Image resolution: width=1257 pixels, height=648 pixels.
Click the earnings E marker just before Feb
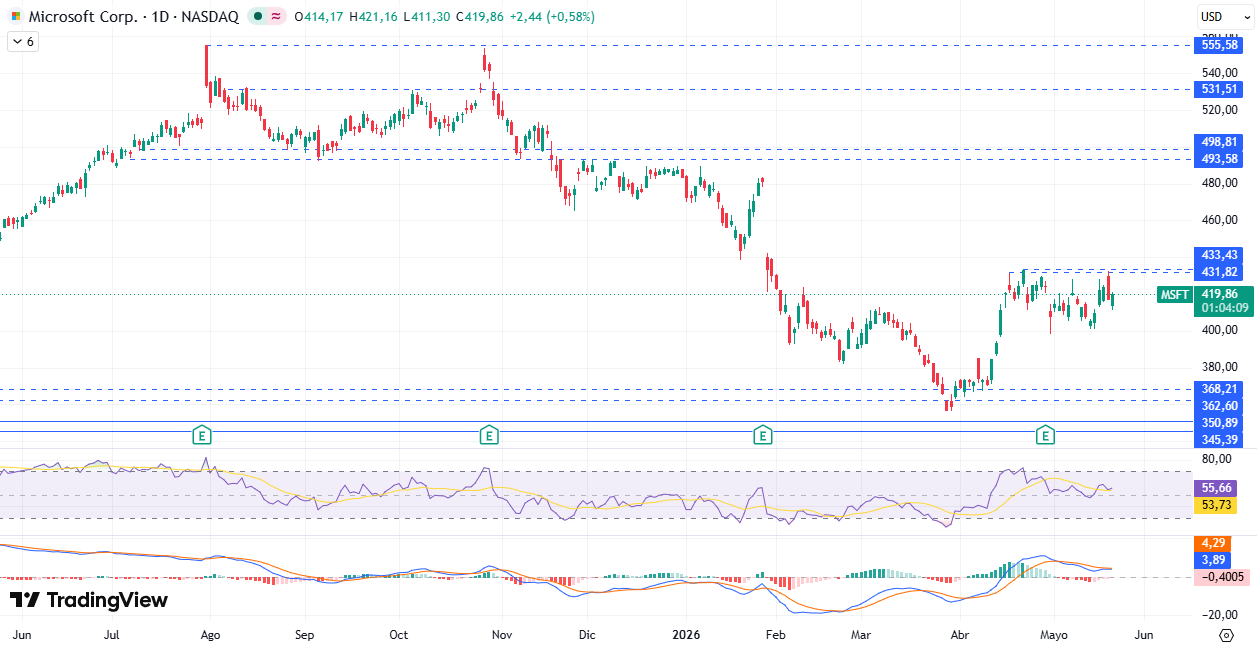point(763,435)
